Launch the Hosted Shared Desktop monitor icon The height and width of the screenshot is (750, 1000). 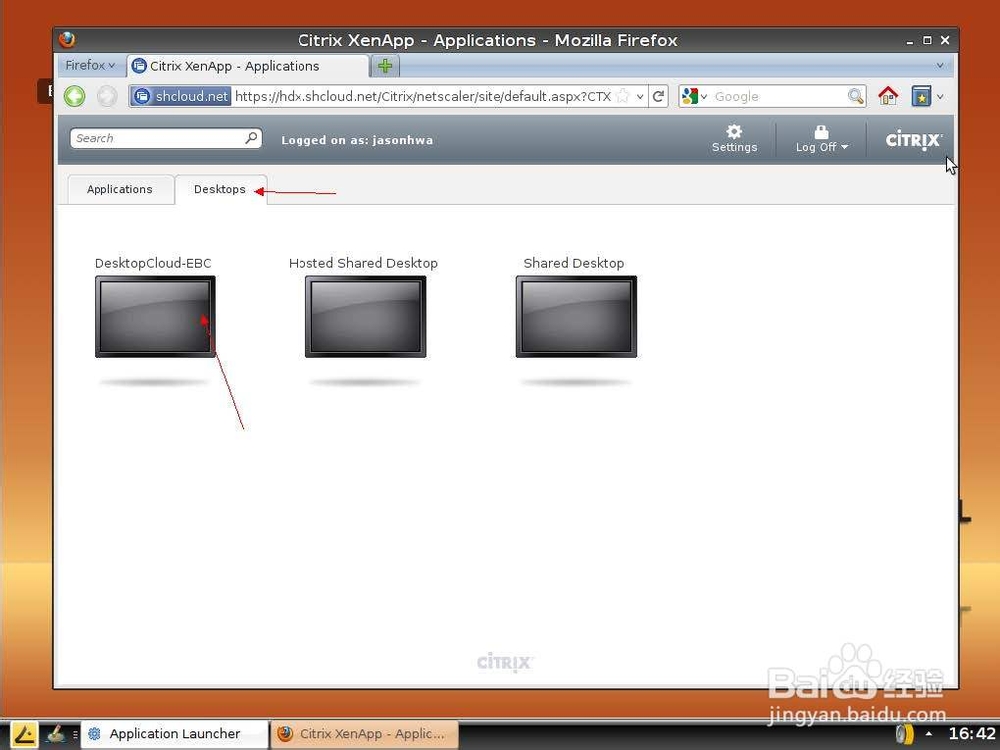point(365,316)
